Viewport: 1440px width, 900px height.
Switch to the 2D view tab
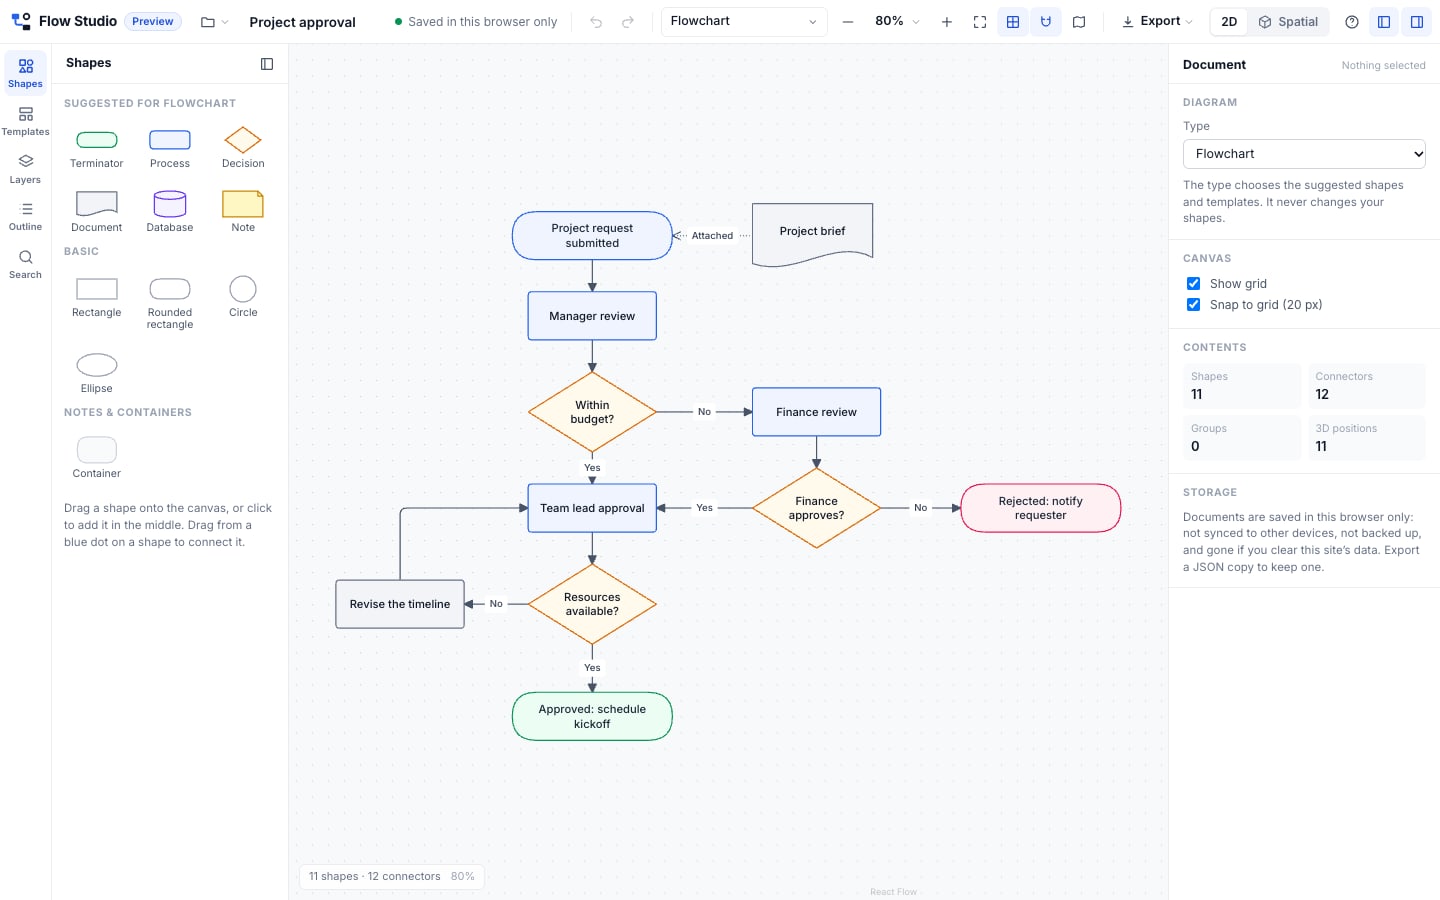click(x=1229, y=22)
